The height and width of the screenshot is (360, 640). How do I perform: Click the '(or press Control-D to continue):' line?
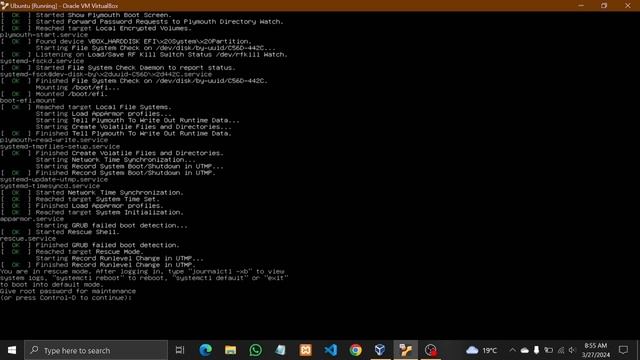click(66, 298)
